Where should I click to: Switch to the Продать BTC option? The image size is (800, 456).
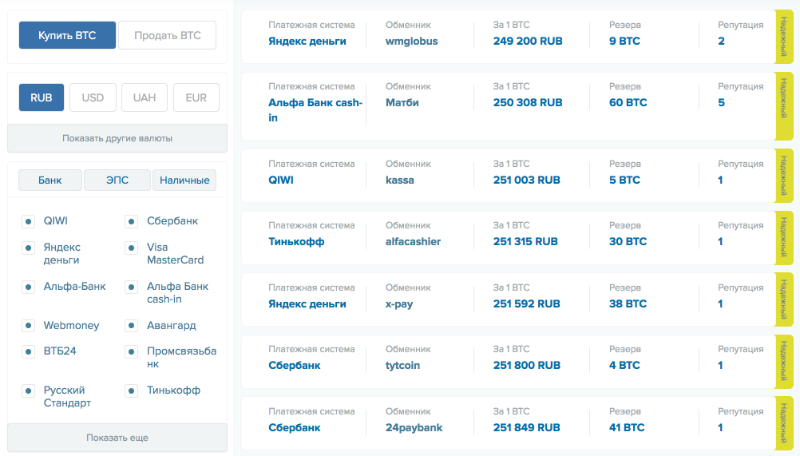167,36
